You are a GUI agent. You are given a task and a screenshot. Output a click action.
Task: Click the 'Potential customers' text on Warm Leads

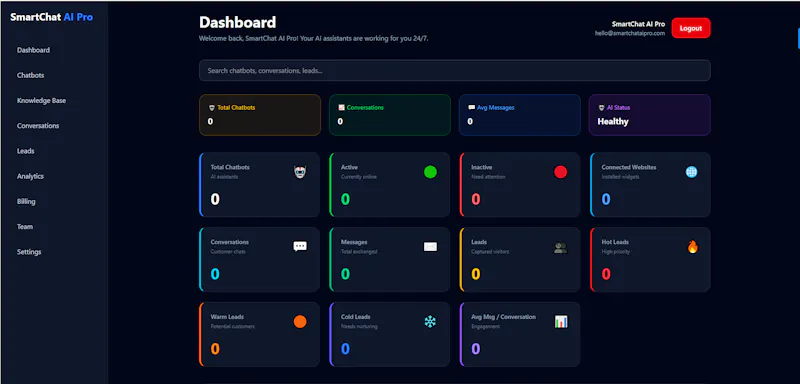click(x=232, y=326)
